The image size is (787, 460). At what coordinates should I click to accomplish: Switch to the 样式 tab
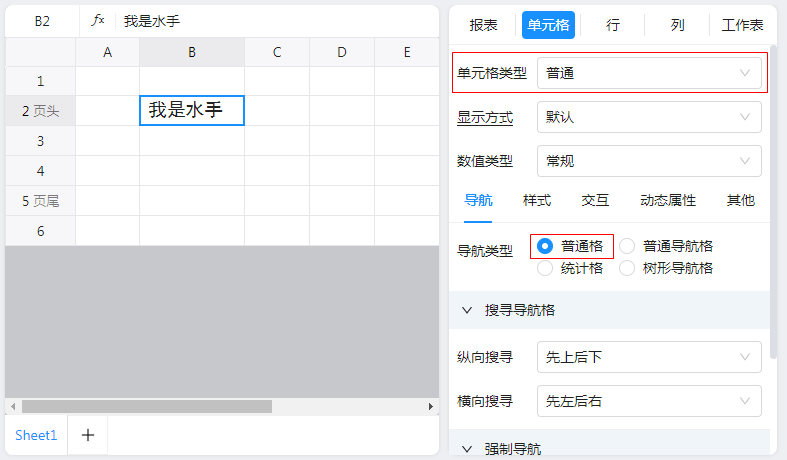(537, 201)
